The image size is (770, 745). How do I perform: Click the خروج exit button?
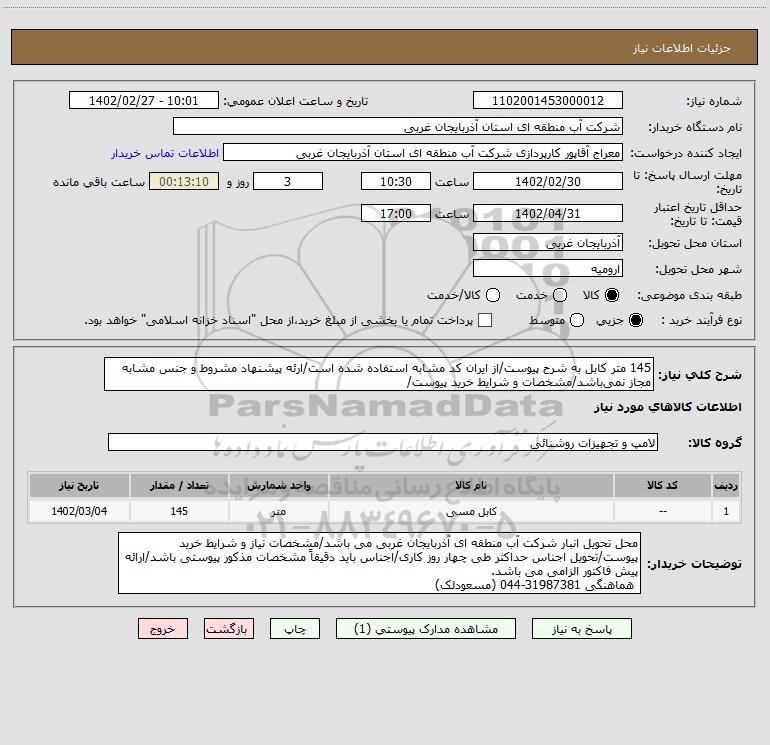163,629
